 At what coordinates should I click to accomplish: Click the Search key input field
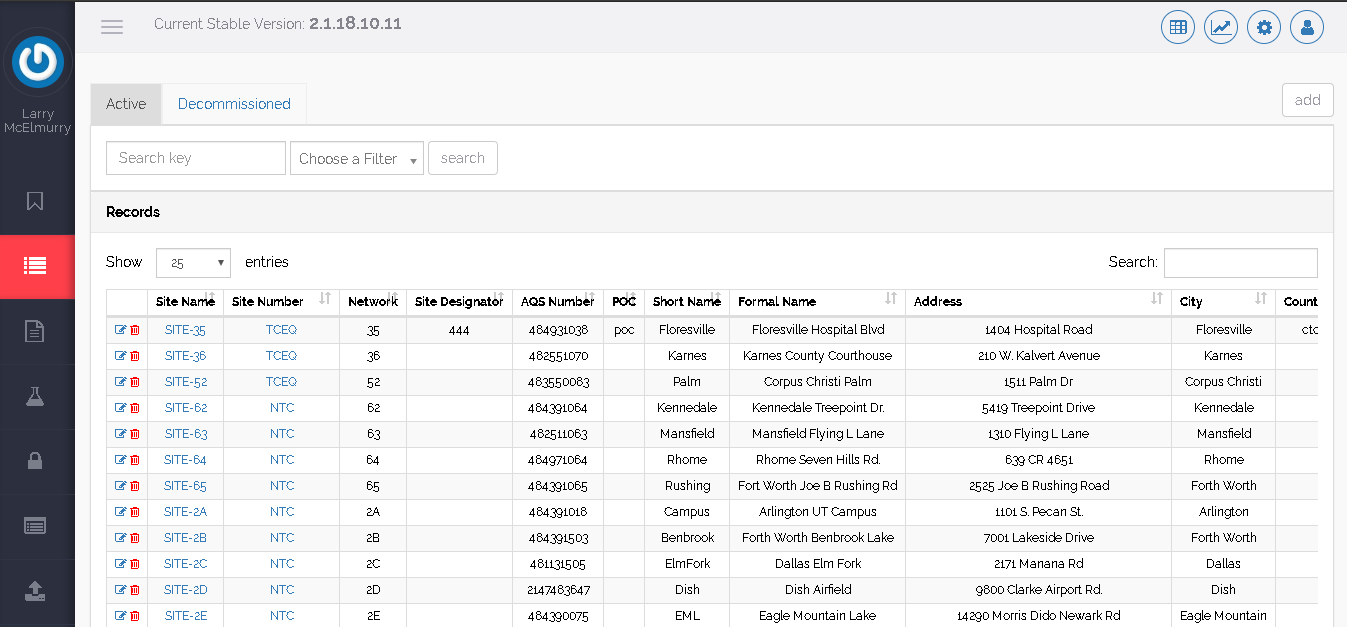point(196,158)
